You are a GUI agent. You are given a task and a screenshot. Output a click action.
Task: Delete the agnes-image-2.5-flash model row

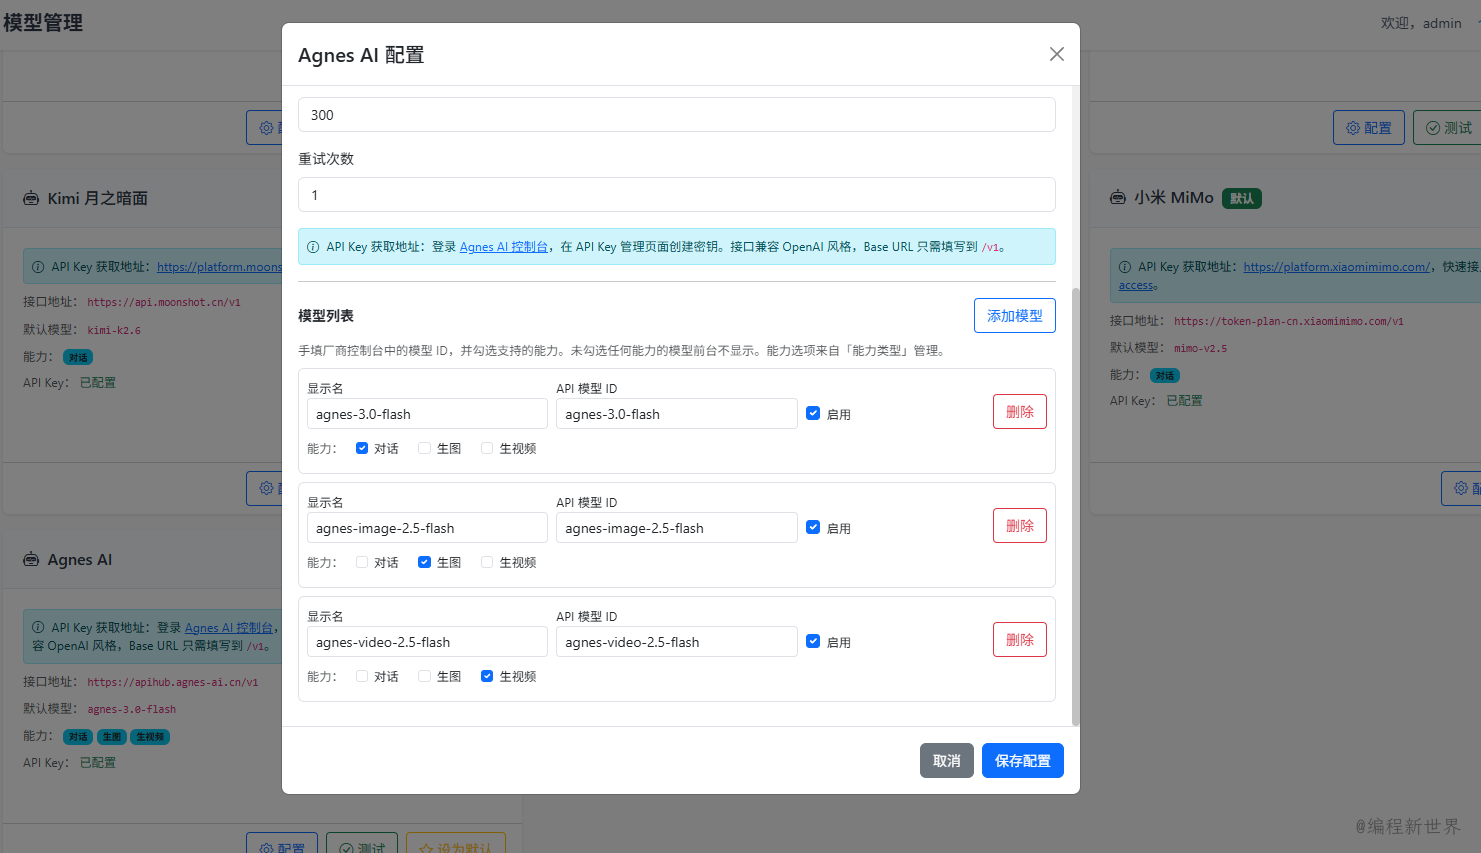pos(1020,526)
